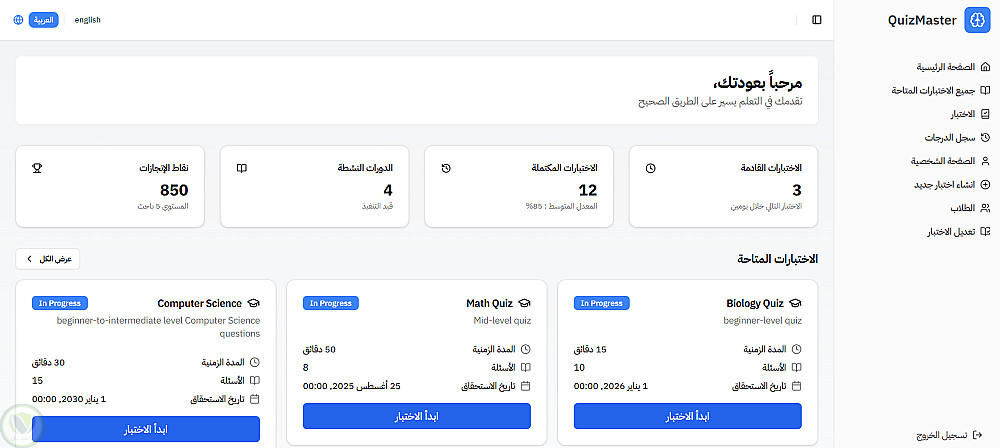Start the Biology Quiz with ابدأ الاختبار
The image size is (1000, 448).
coord(688,416)
